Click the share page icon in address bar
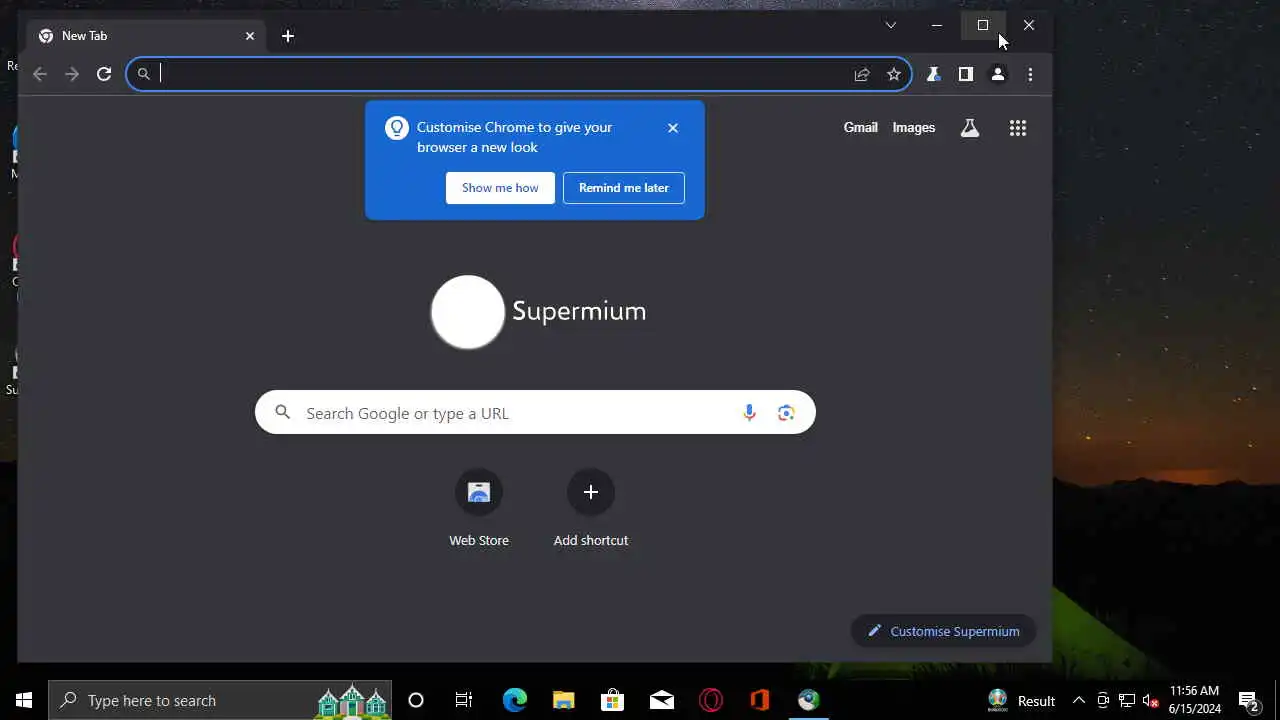Image resolution: width=1280 pixels, height=720 pixels. coord(862,74)
